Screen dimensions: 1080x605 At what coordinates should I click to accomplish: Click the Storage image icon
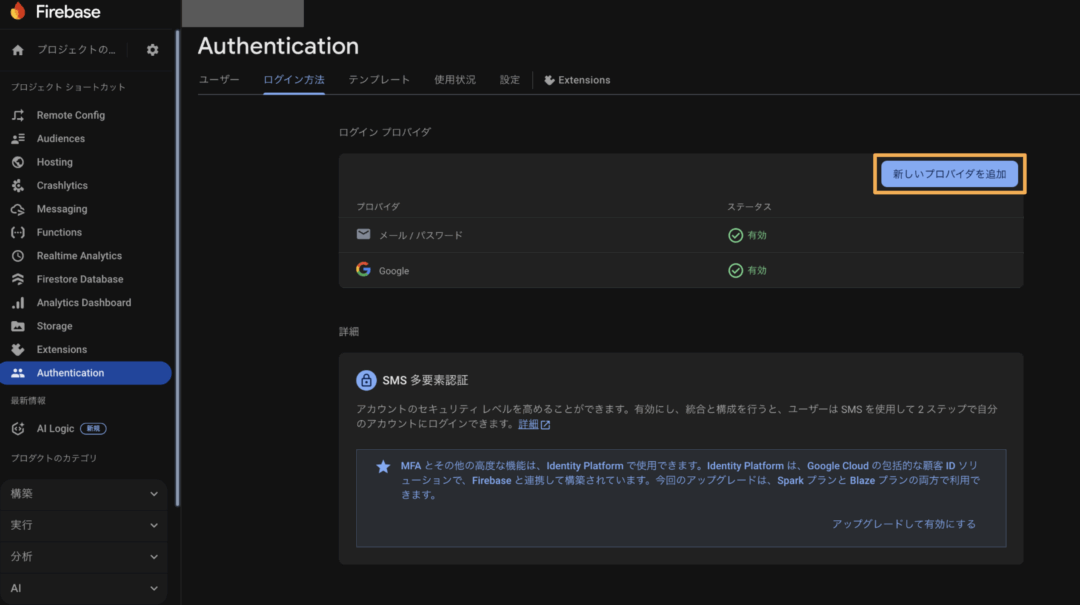18,326
